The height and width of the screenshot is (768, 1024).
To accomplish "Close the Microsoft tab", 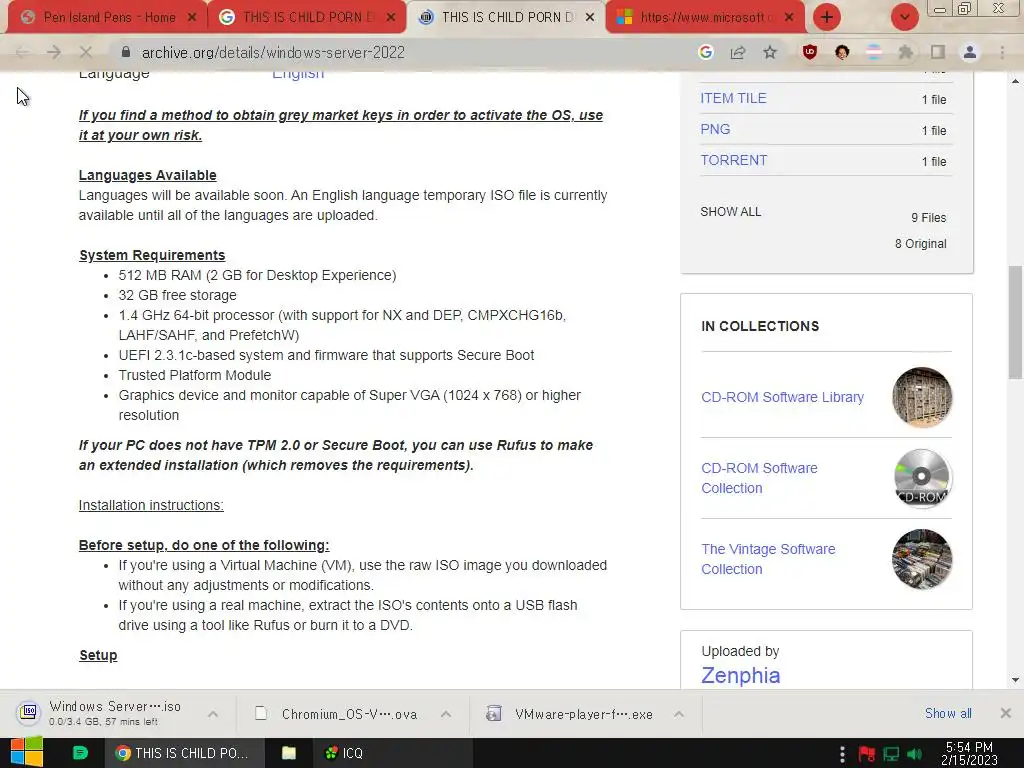I will [789, 18].
